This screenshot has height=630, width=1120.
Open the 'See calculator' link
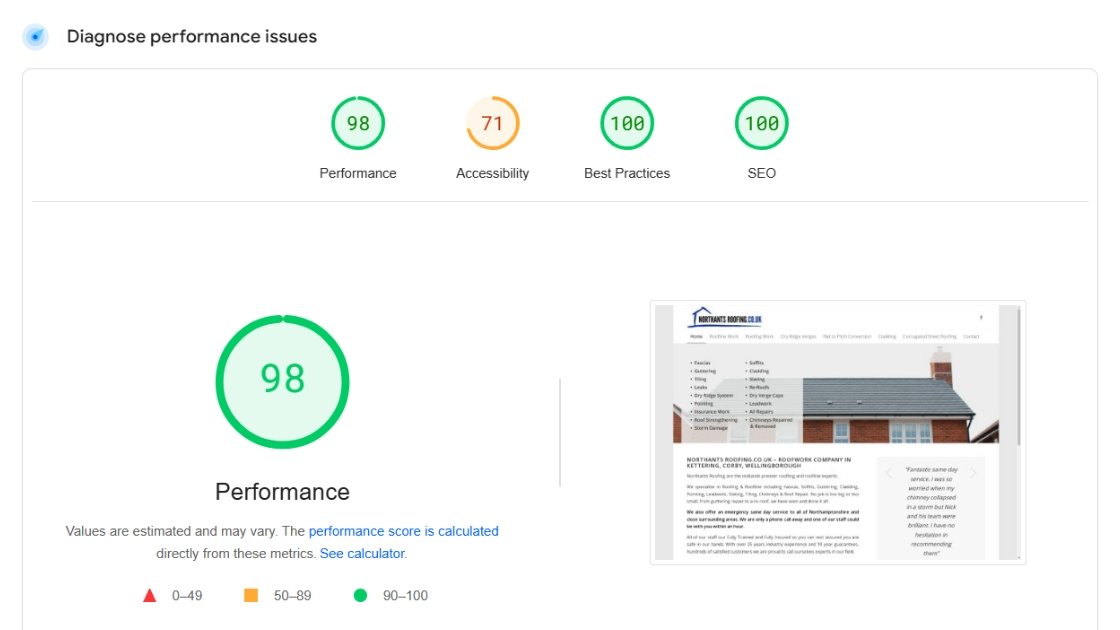[362, 554]
